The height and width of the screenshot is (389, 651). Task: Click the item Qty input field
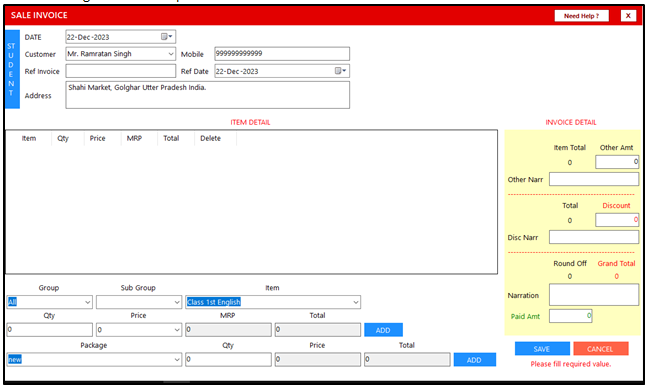[x=49, y=330]
